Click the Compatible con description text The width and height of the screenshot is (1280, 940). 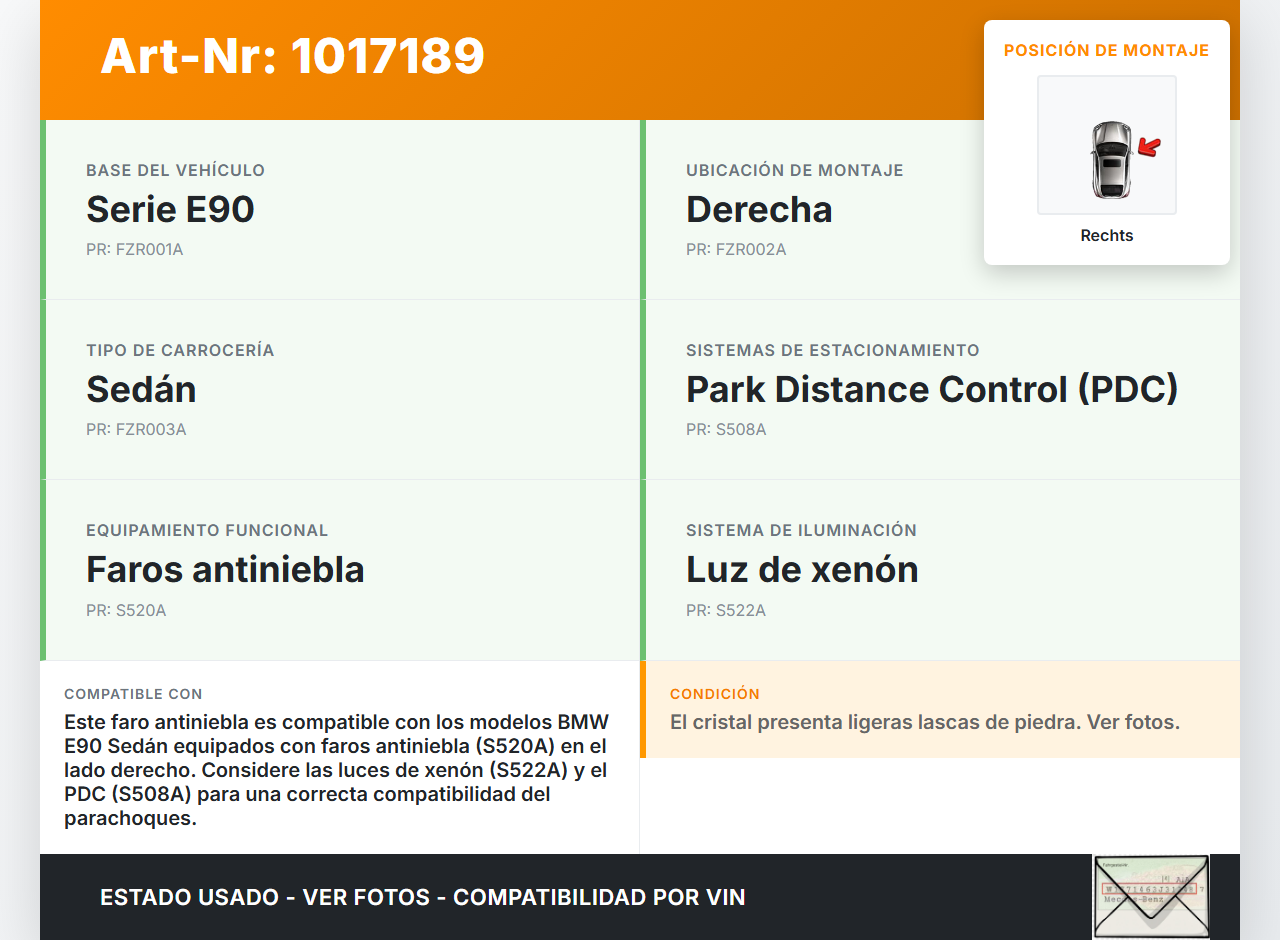pyautogui.click(x=336, y=770)
